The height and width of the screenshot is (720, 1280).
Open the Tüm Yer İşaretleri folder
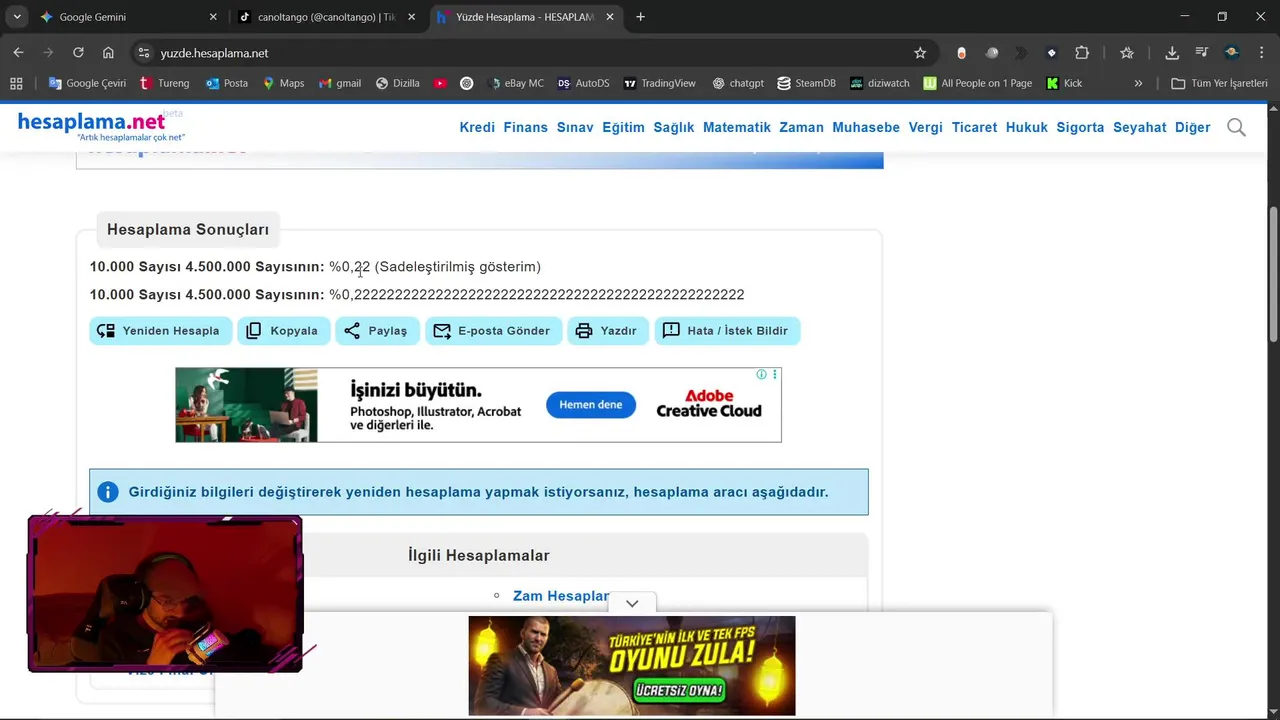[1219, 83]
